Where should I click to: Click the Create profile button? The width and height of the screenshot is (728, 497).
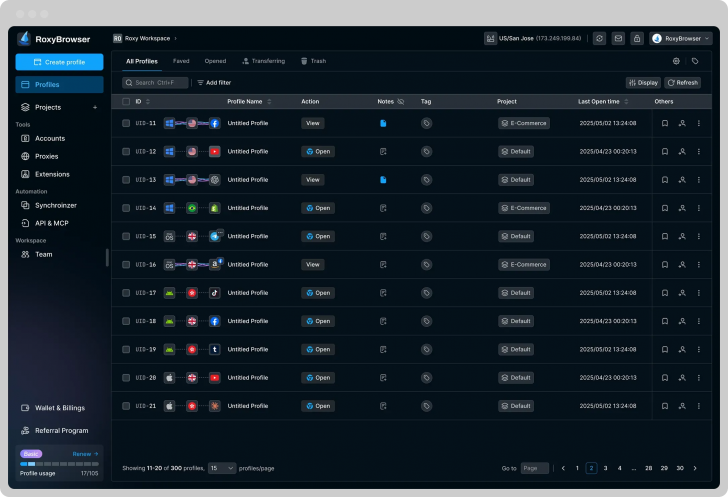tap(59, 62)
